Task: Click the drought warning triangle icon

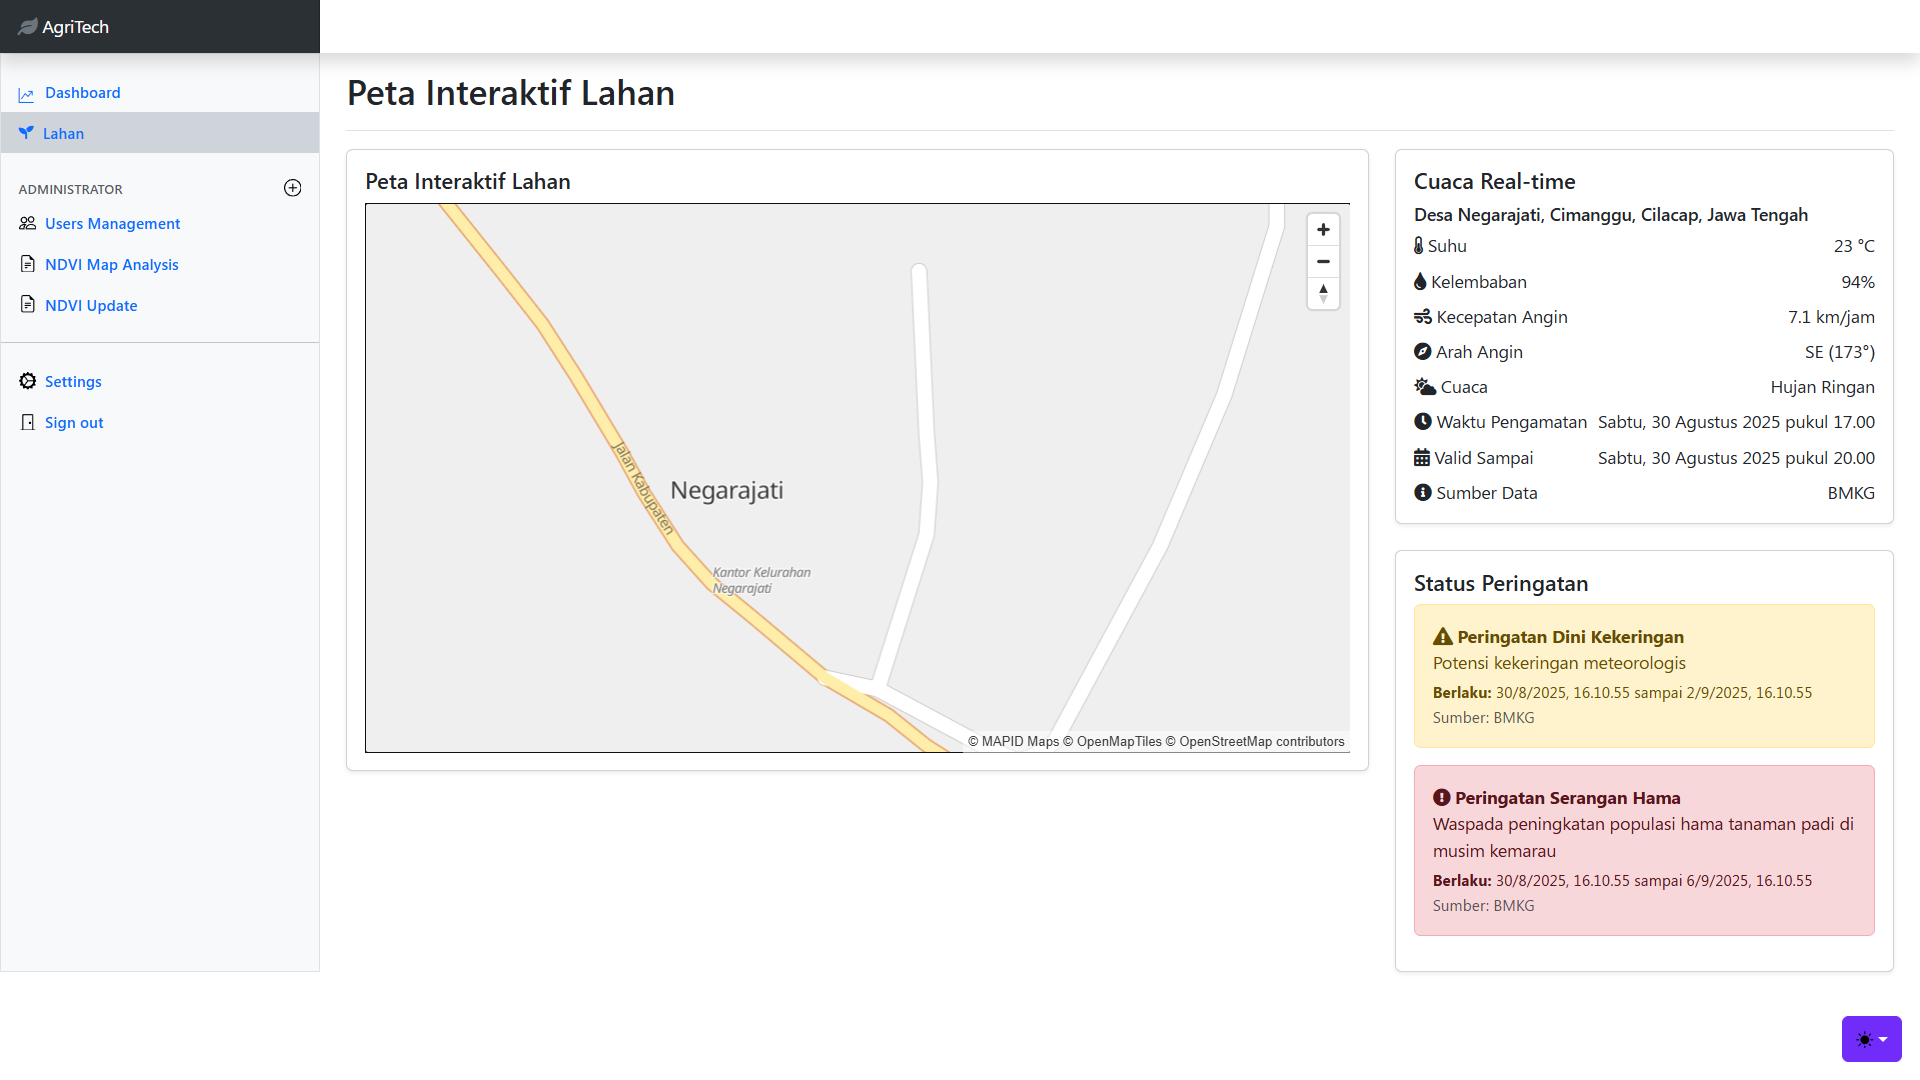Action: pyautogui.click(x=1442, y=637)
